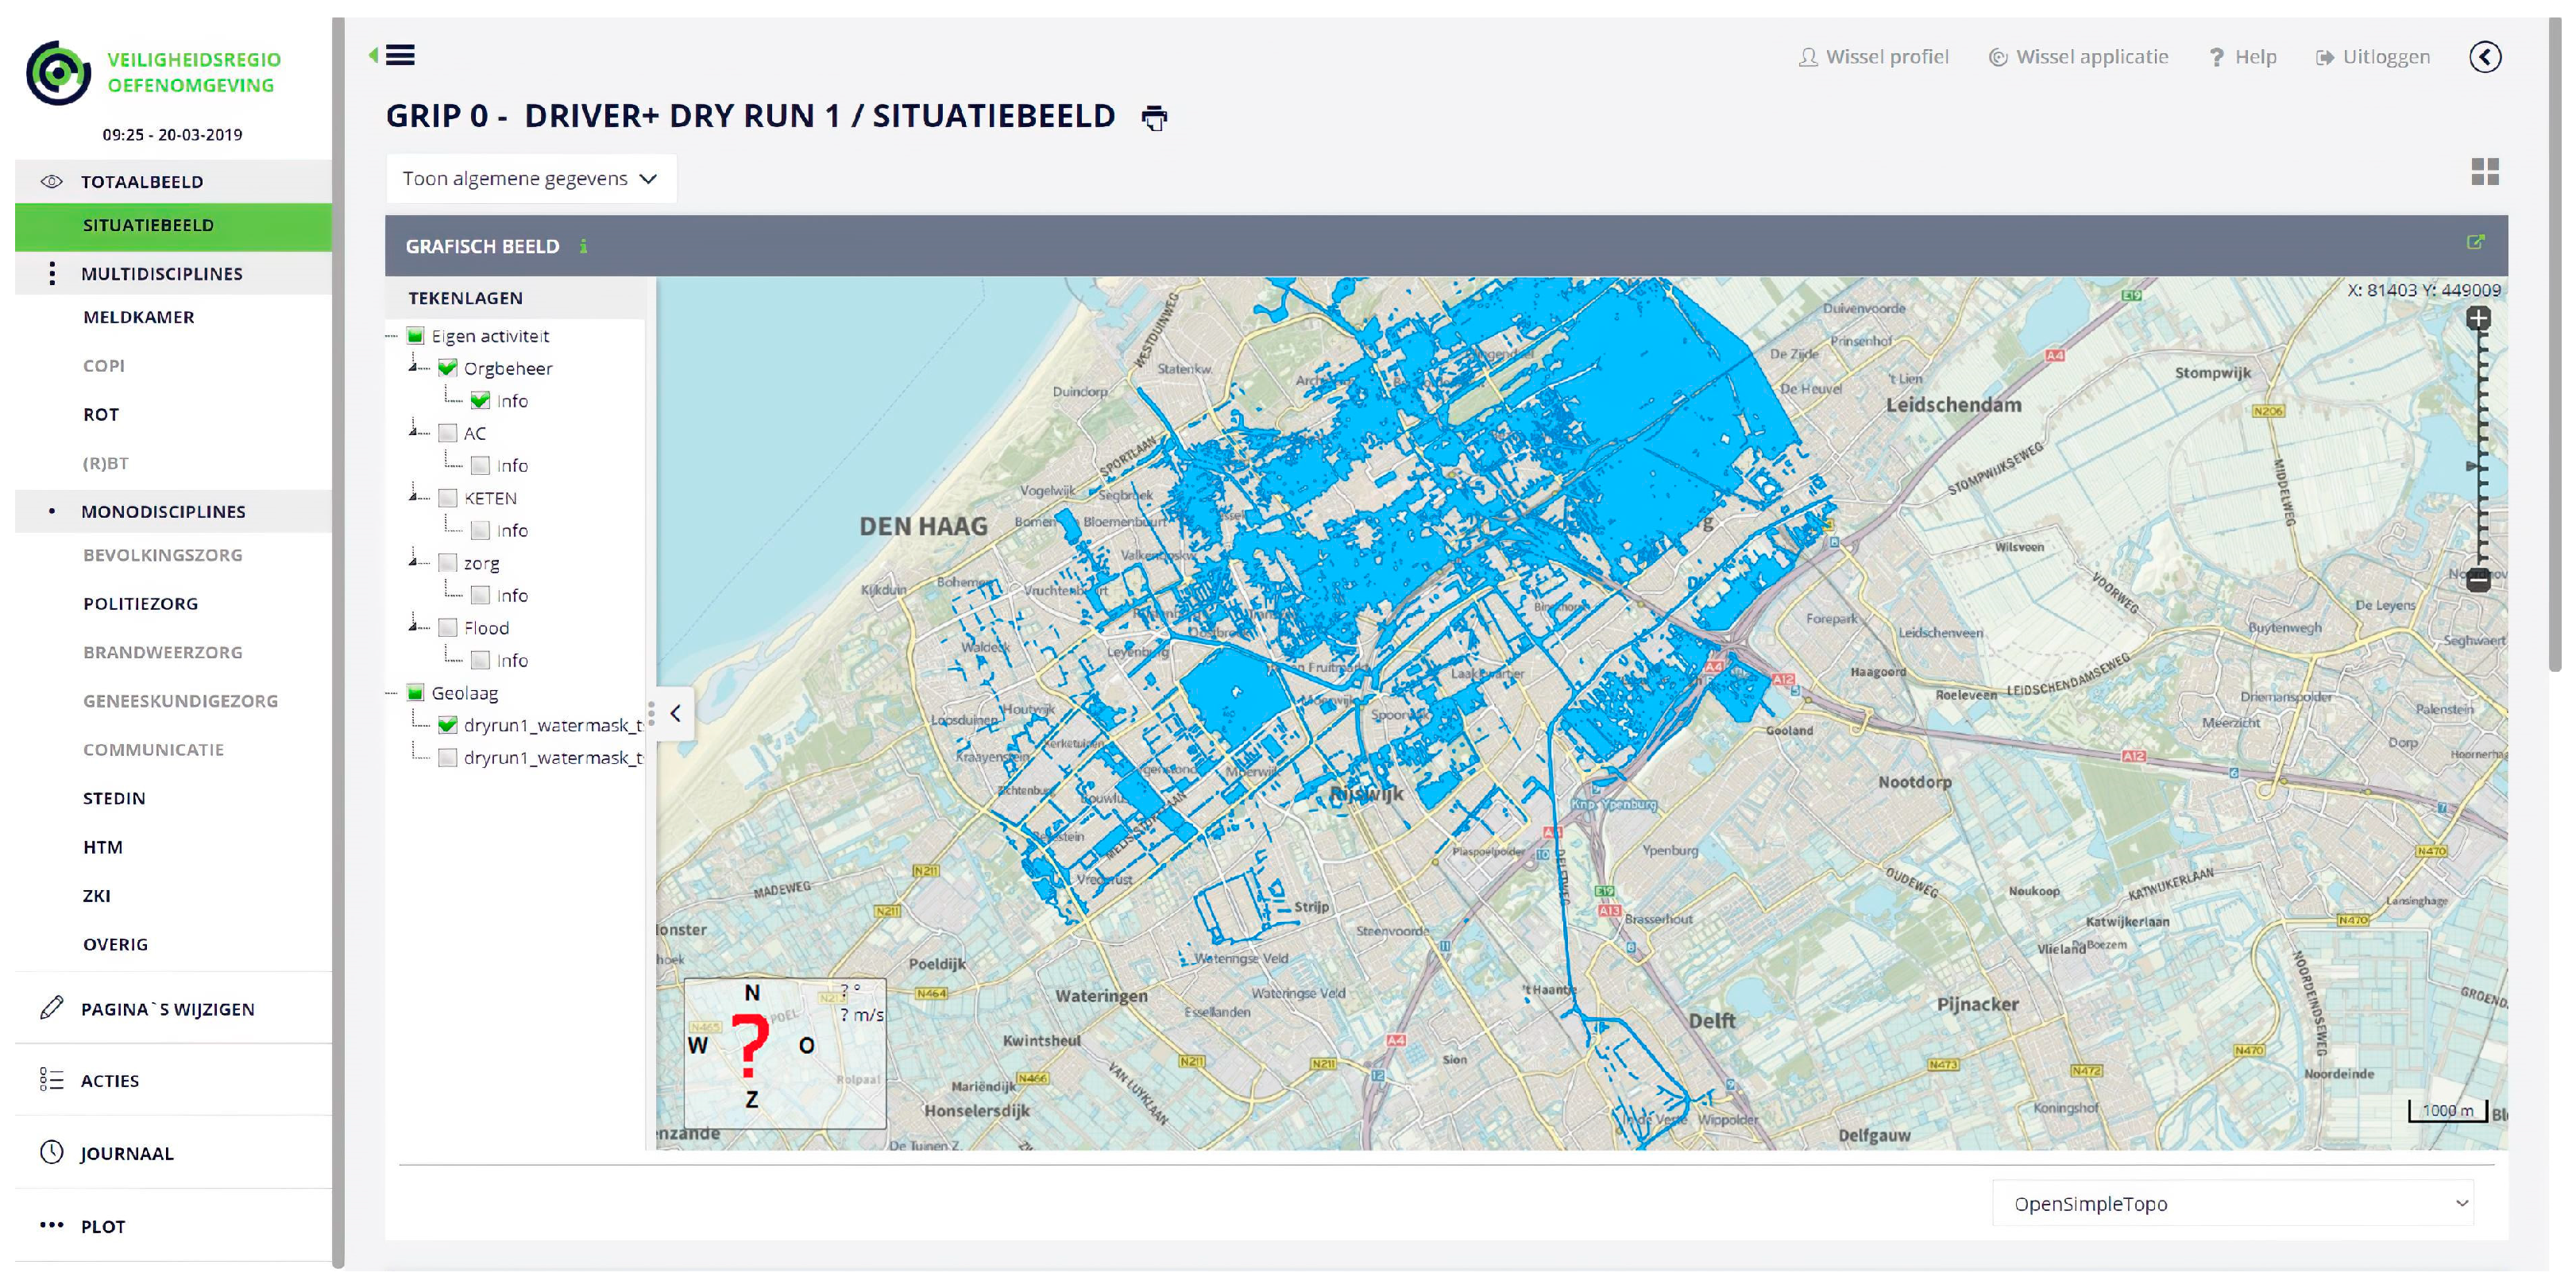The width and height of the screenshot is (2576, 1284).
Task: Select Politiezorg in the sidebar
Action: (140, 603)
